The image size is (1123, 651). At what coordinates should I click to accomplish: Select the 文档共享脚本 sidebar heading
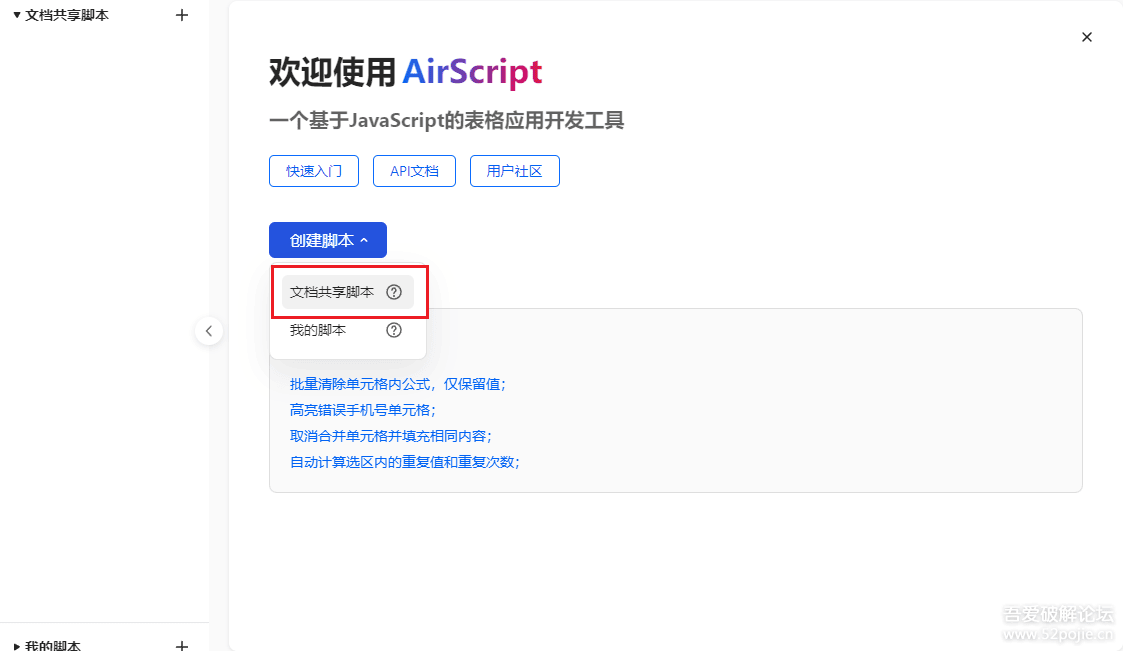click(67, 15)
